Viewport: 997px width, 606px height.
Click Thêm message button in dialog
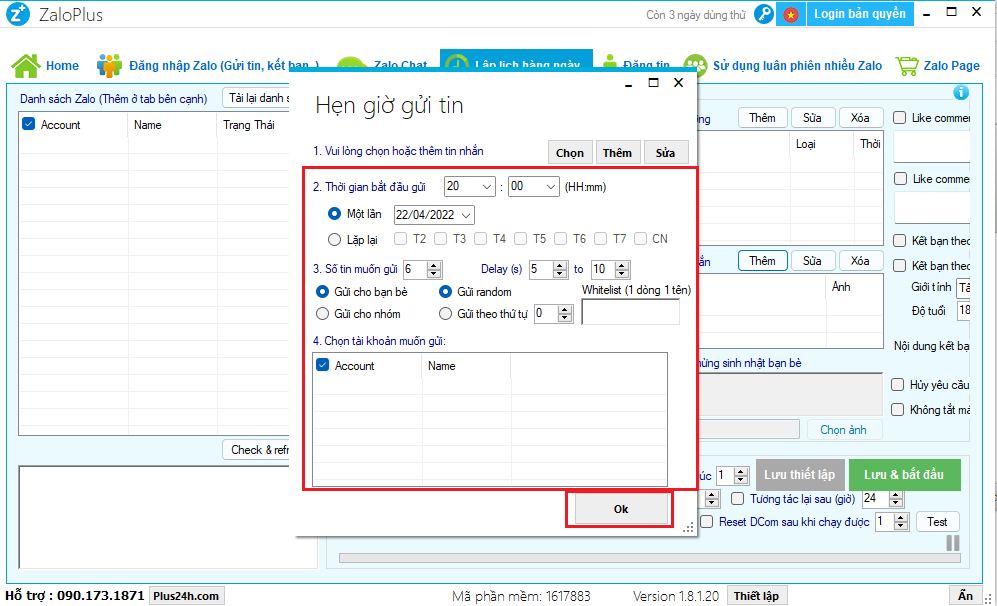click(617, 153)
